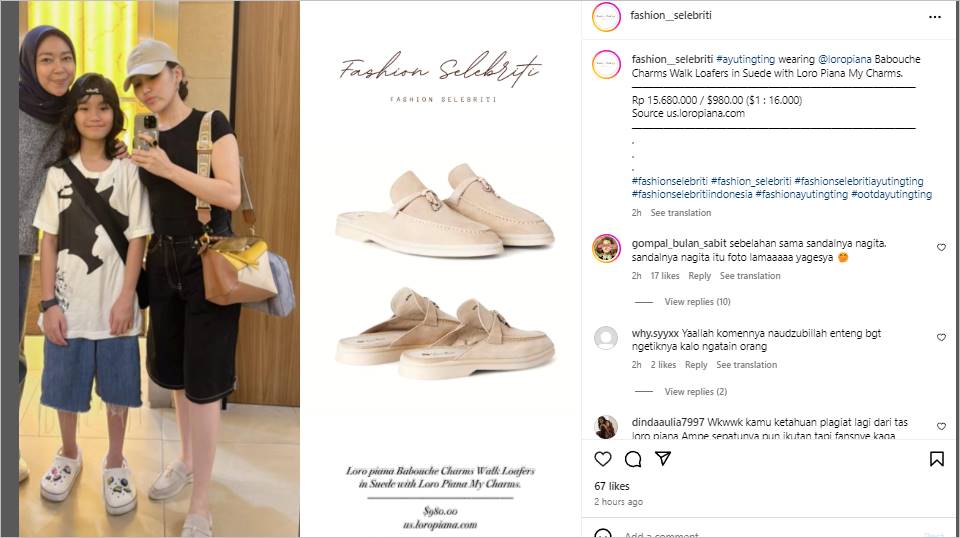Like the dindaaulia7997 comment
The image size is (960, 538).
click(x=941, y=426)
